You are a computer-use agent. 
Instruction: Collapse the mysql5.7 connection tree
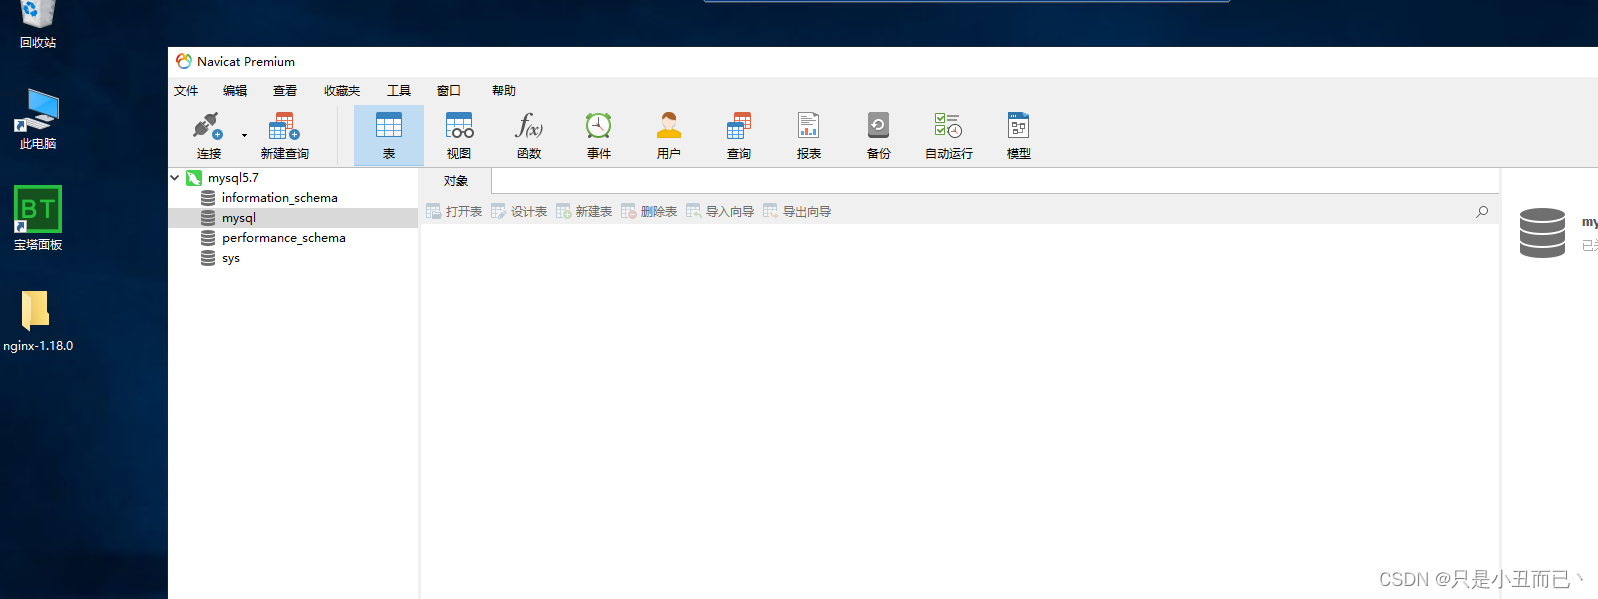coord(175,178)
